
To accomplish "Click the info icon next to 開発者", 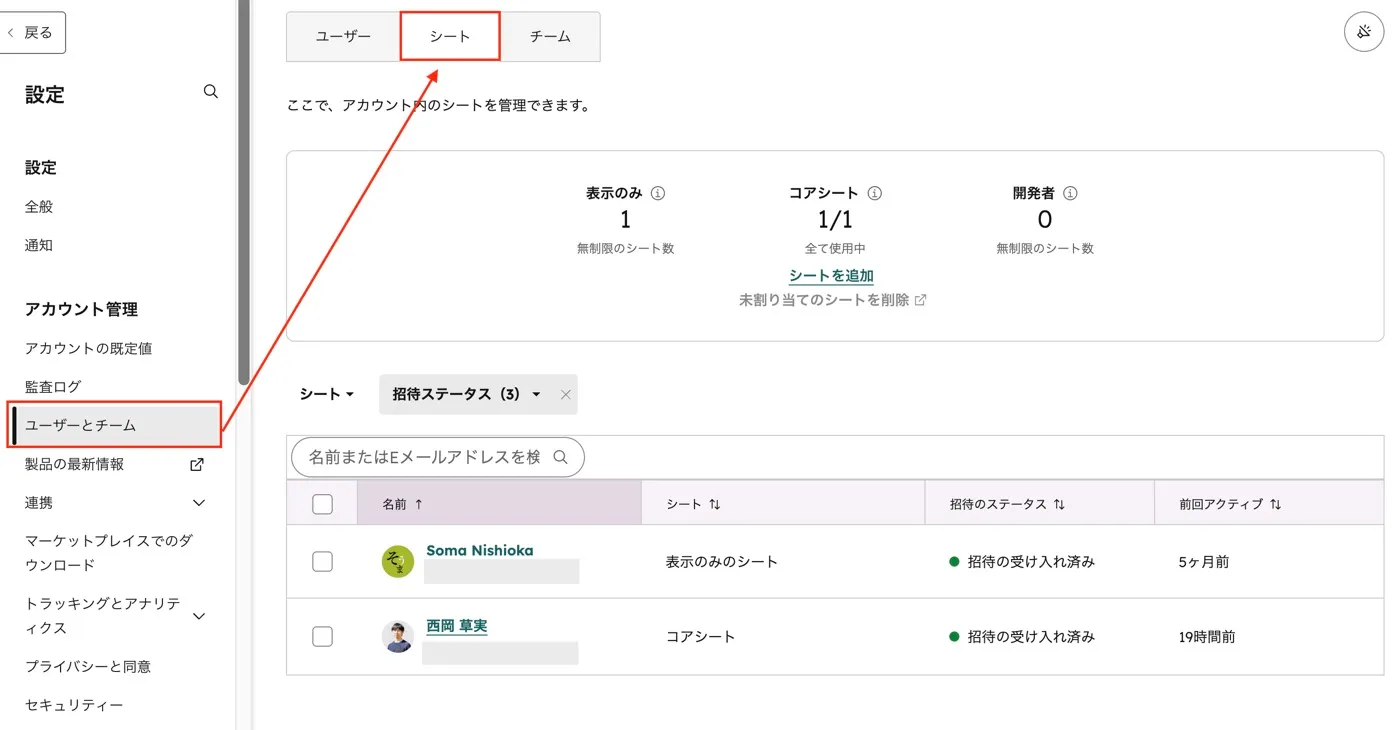I will pyautogui.click(x=1069, y=192).
